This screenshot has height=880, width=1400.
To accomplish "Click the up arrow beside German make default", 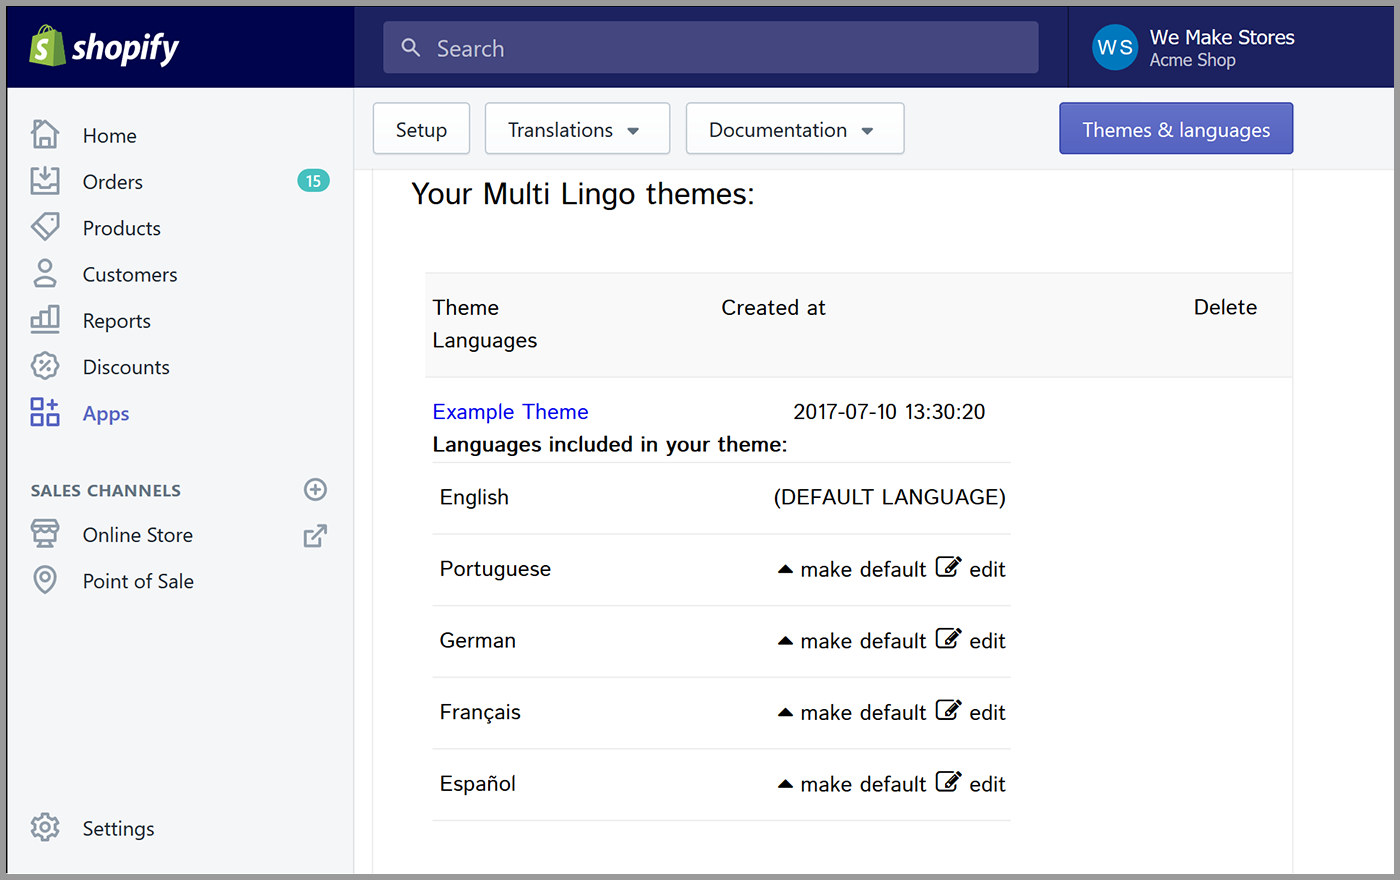I will 785,641.
